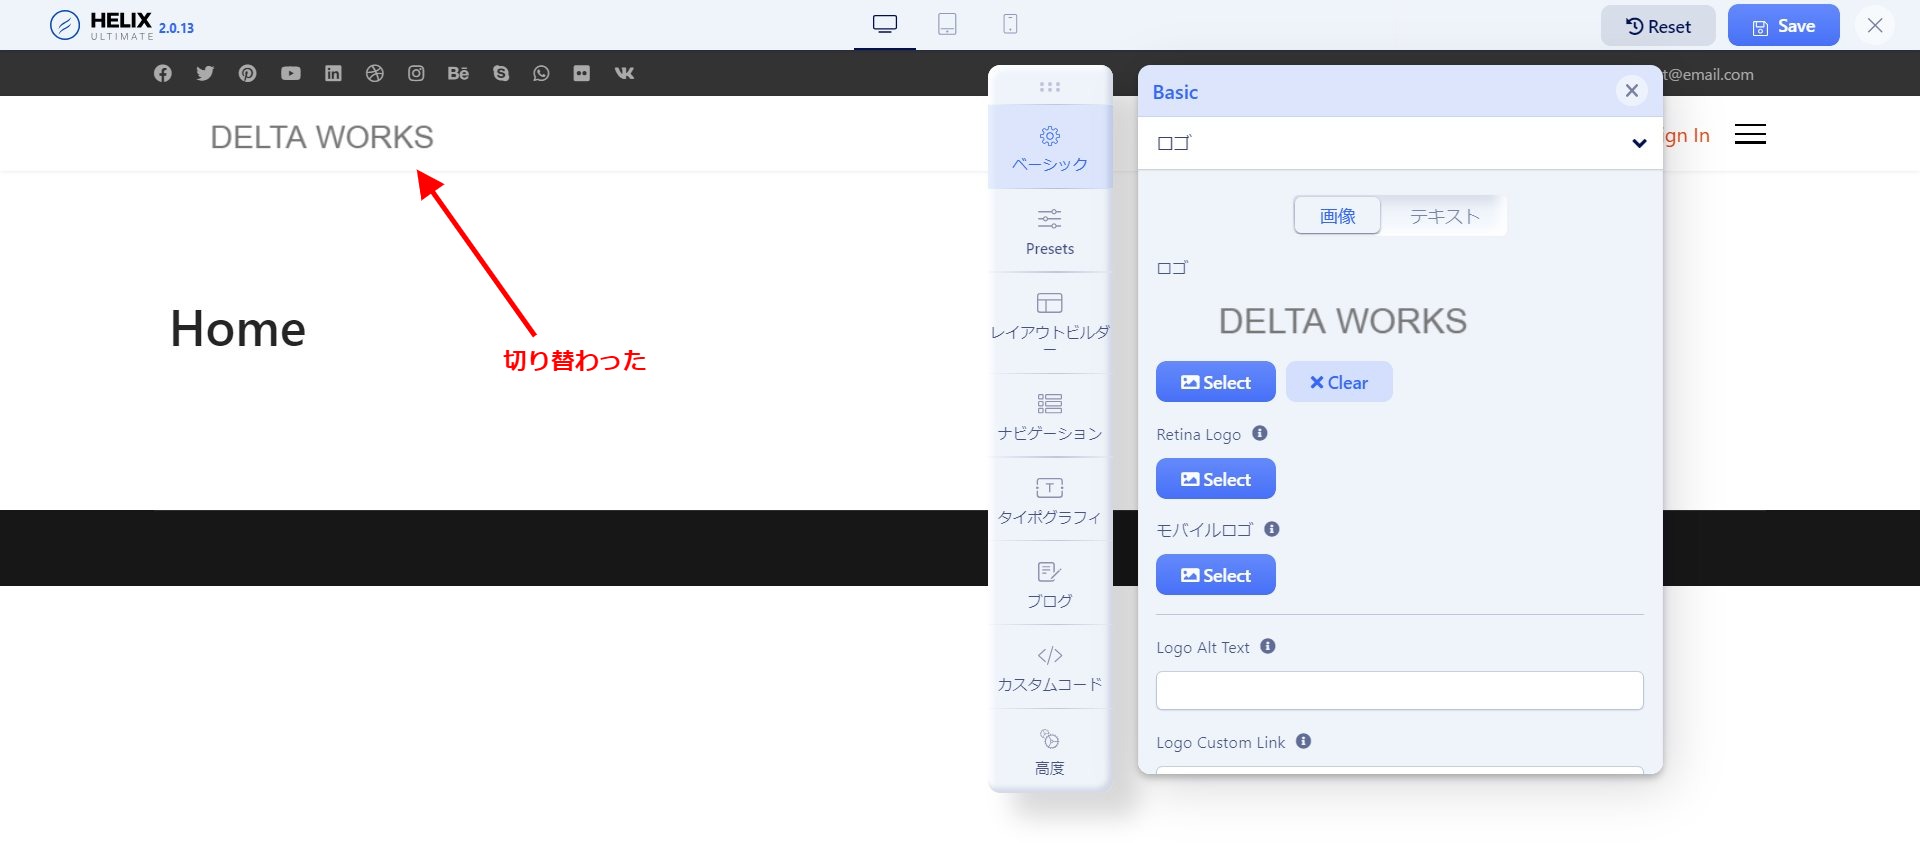Open the カスタムコード section
1920x843 pixels.
point(1050,668)
